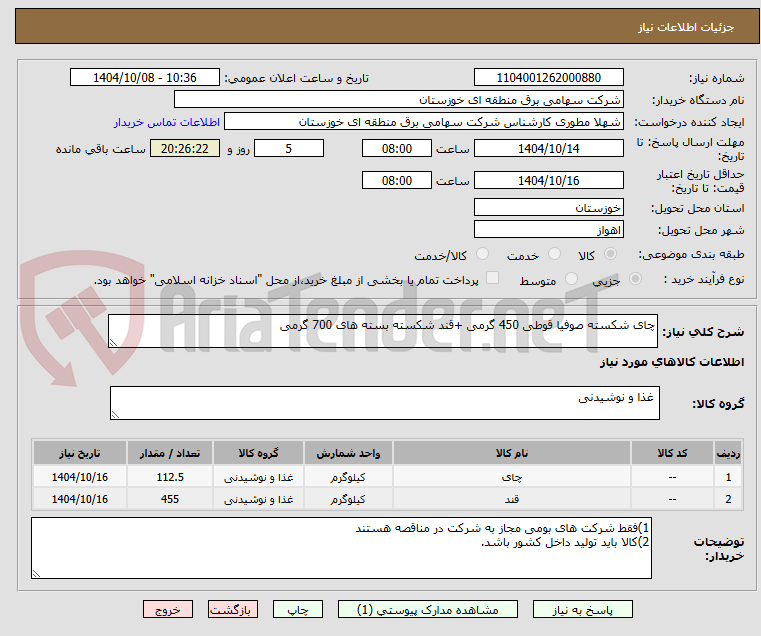
Task: Select the جزیی purchase type radio
Action: tap(635, 279)
